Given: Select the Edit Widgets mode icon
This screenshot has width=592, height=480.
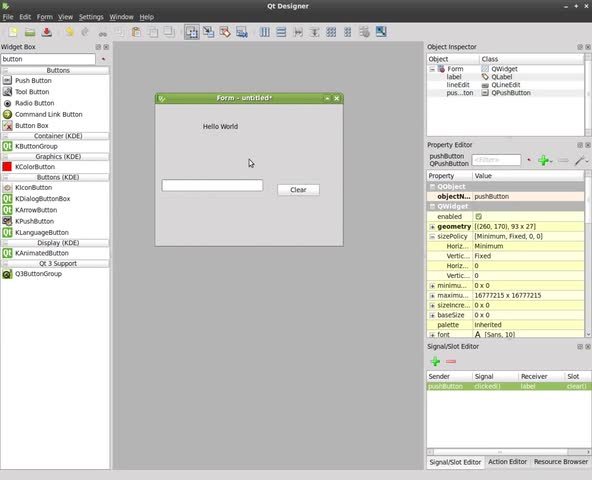Looking at the screenshot, I should coord(192,32).
